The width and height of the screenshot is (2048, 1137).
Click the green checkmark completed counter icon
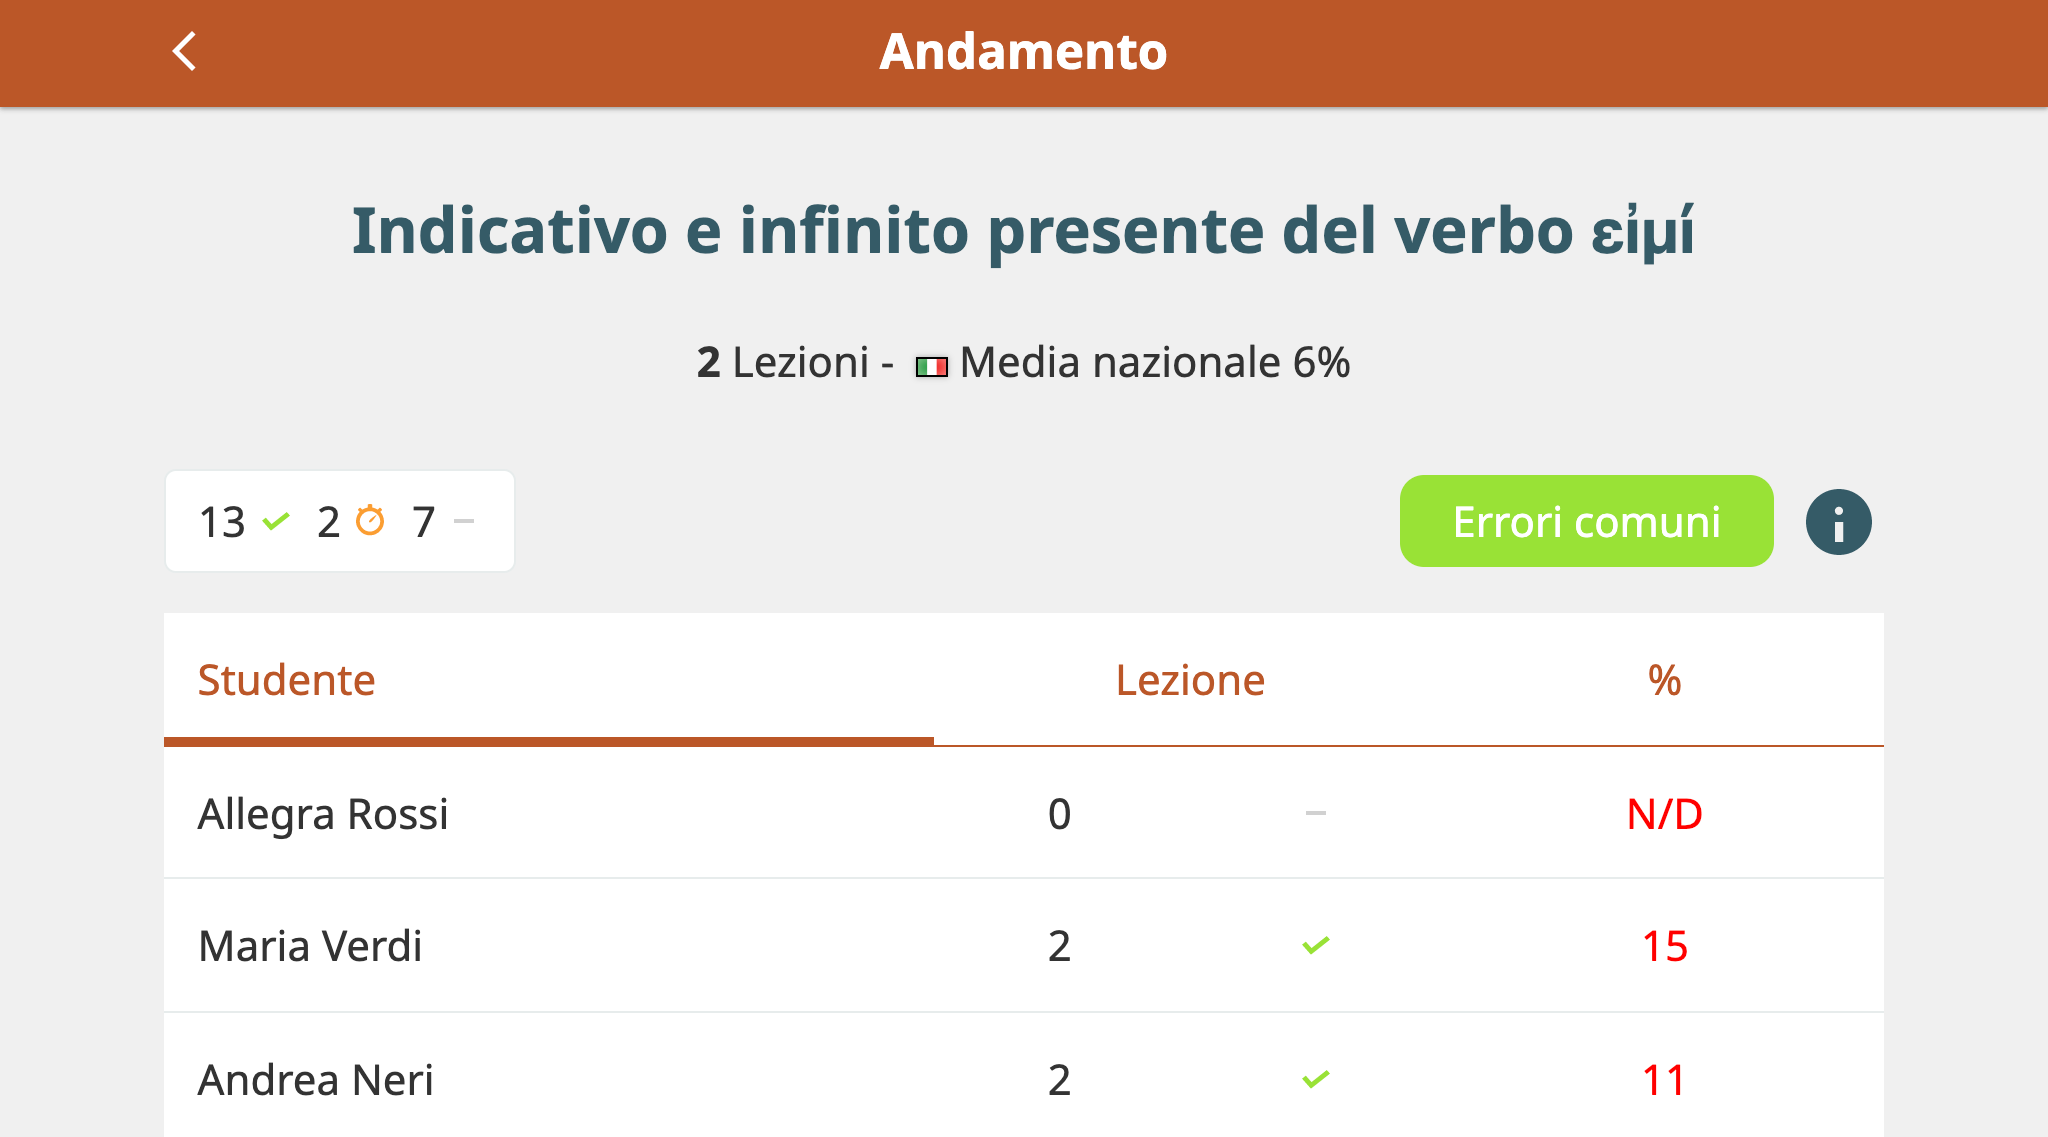(x=276, y=521)
